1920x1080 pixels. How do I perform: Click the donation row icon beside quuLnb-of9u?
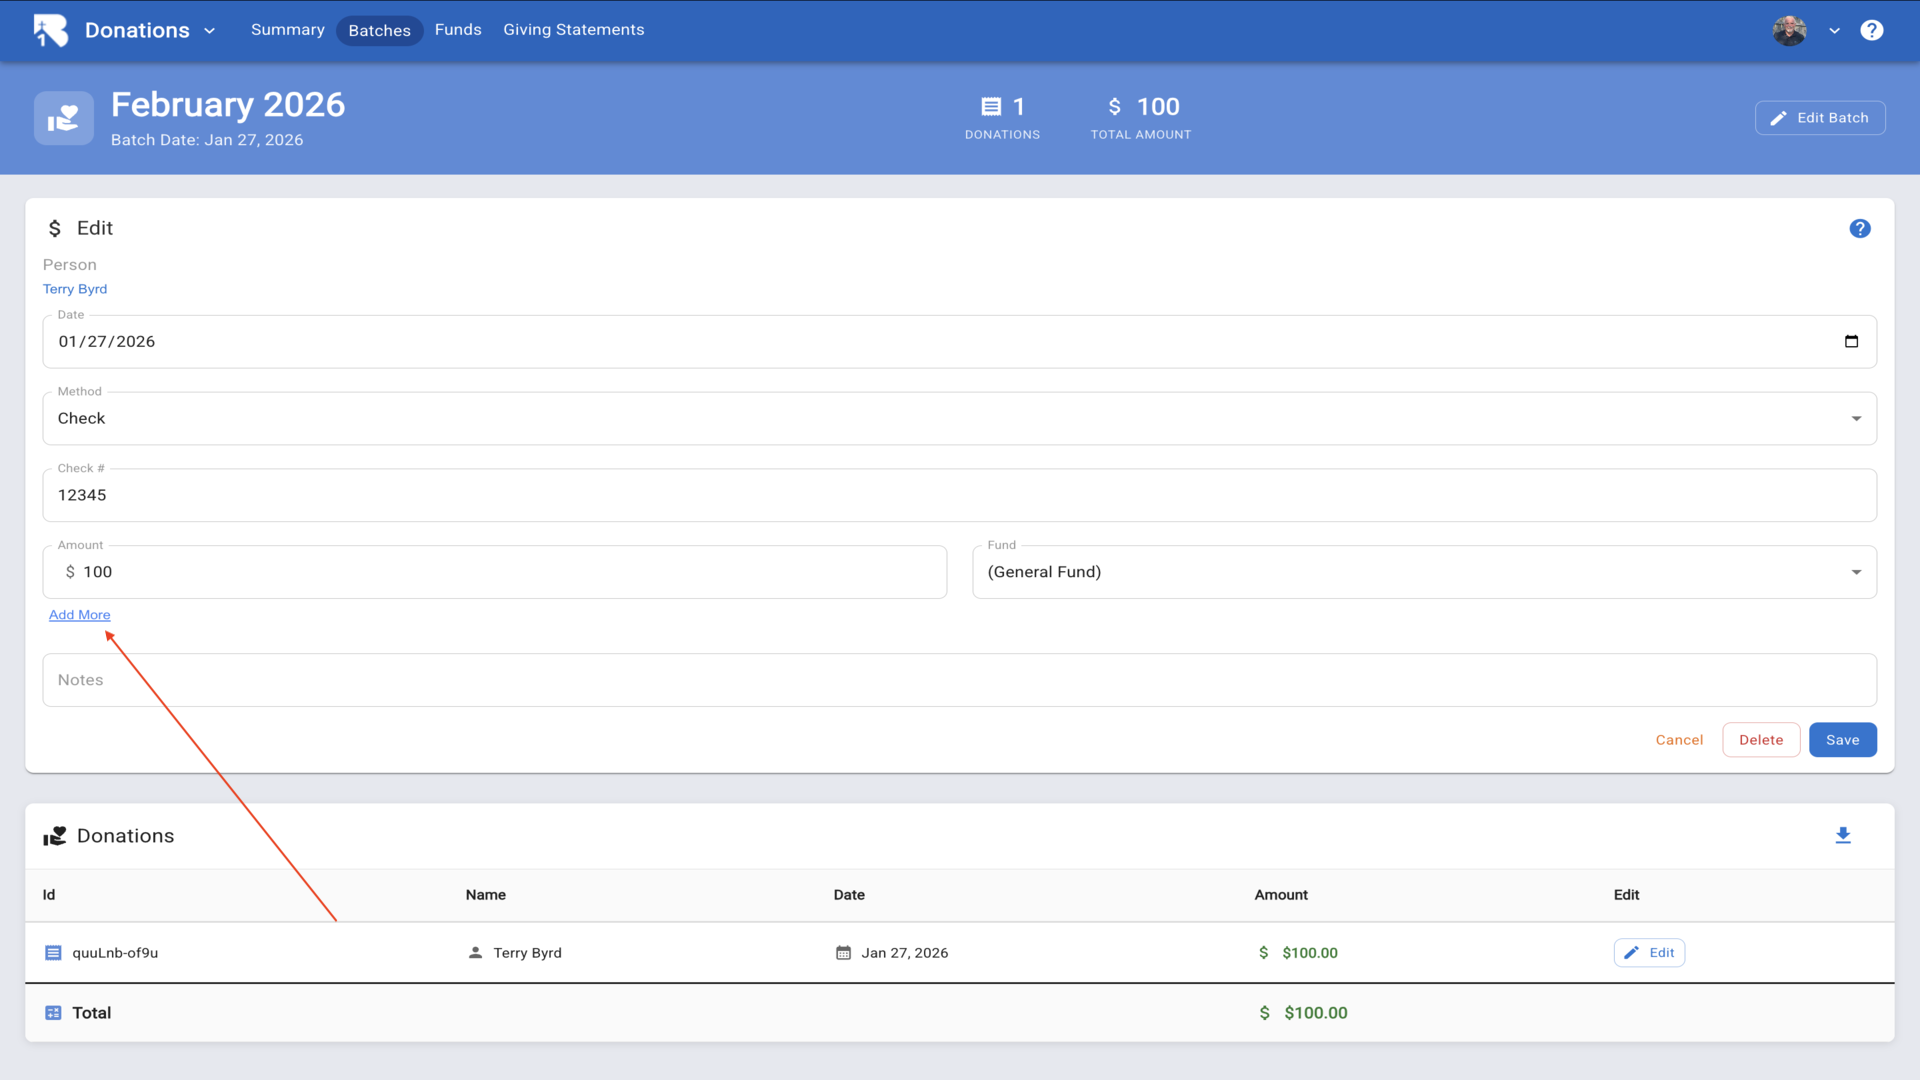click(x=53, y=953)
